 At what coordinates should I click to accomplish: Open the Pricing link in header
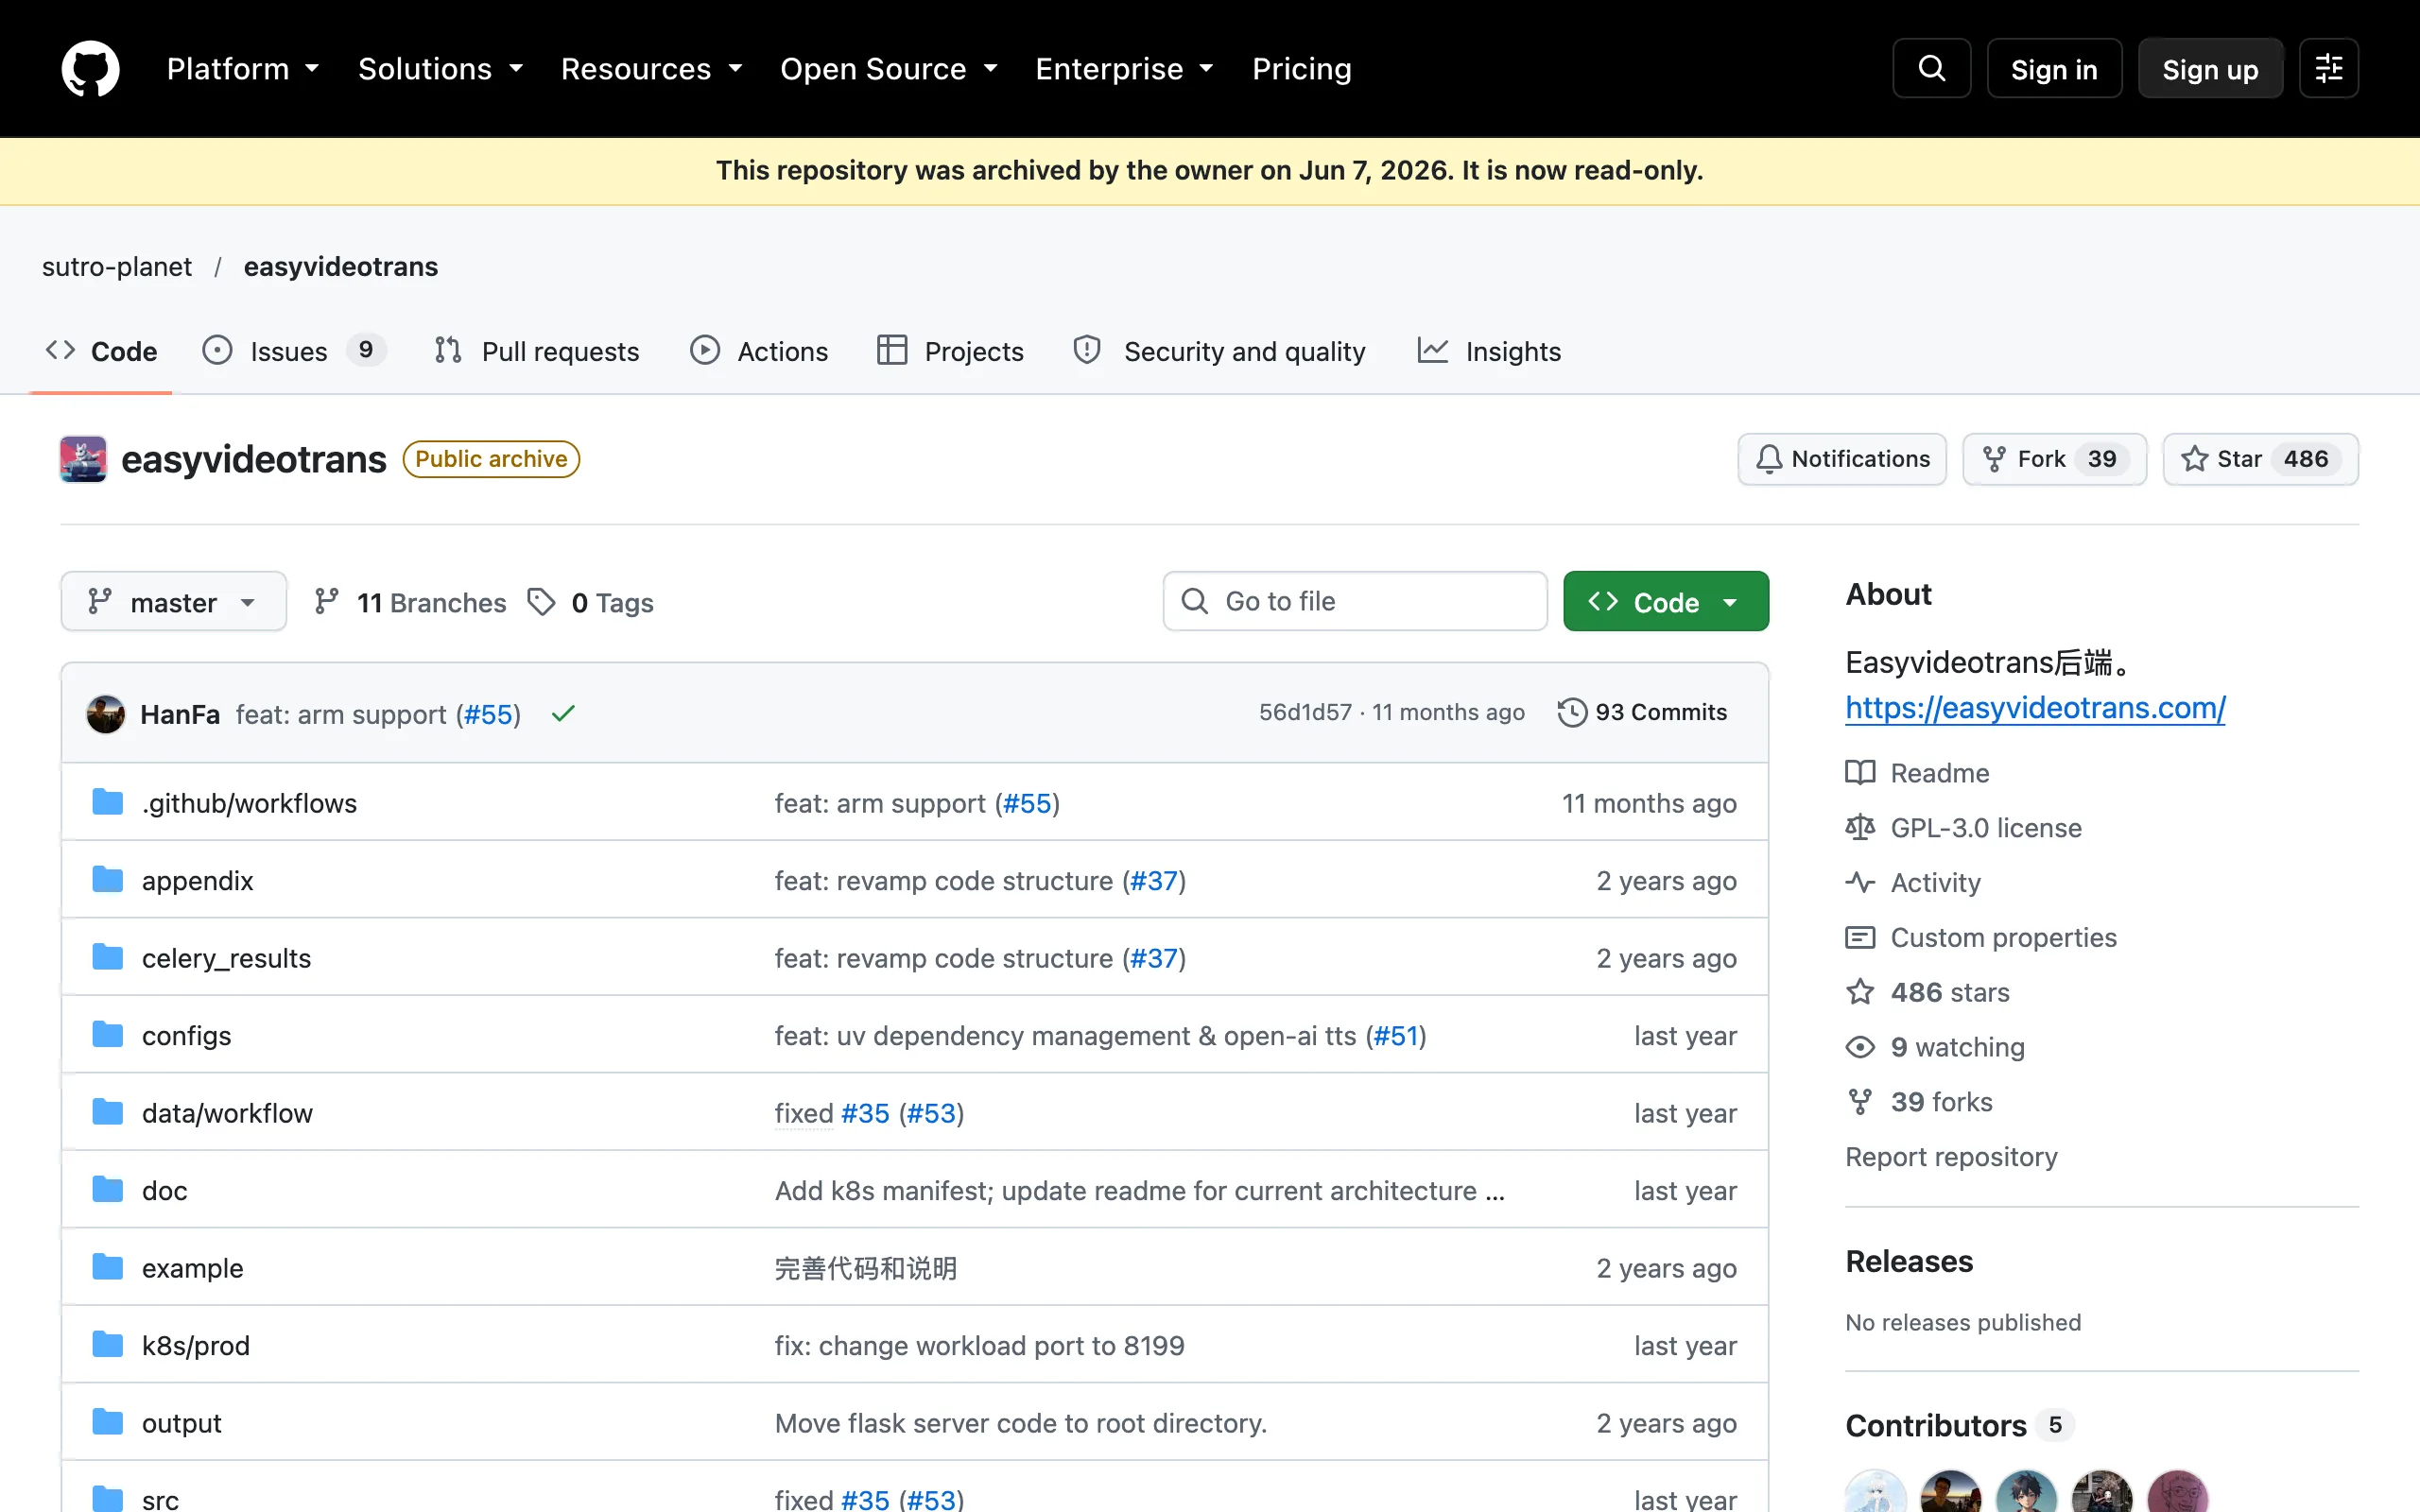click(x=1301, y=69)
